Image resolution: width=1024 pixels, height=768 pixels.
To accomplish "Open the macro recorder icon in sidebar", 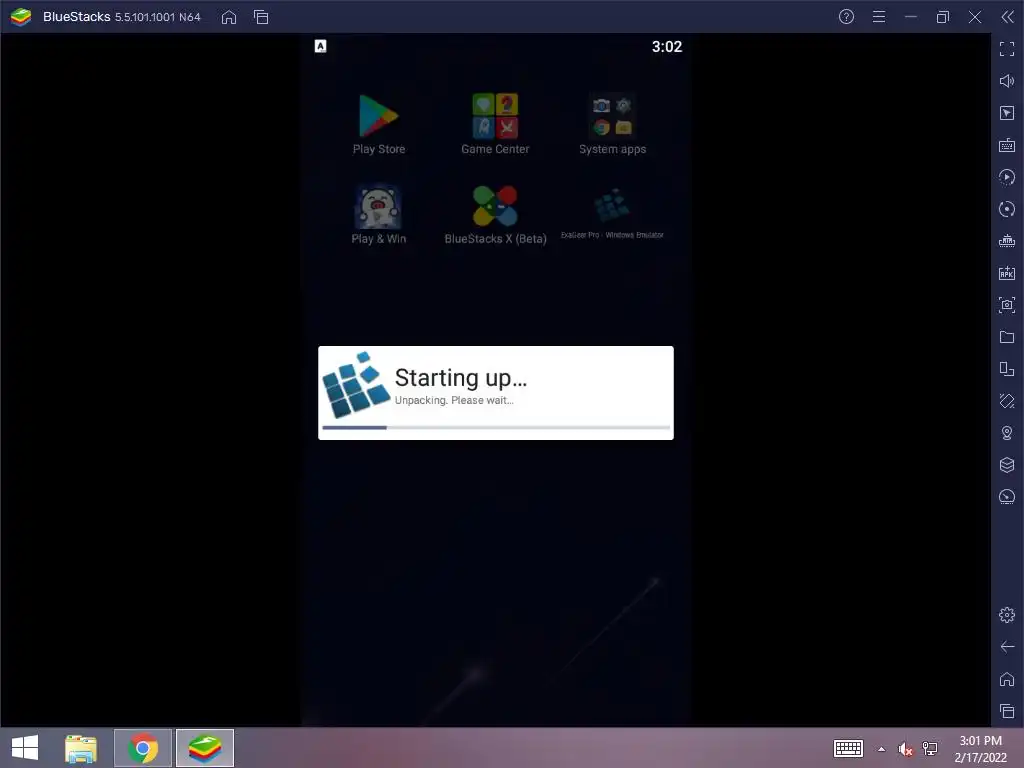I will coord(1007,177).
